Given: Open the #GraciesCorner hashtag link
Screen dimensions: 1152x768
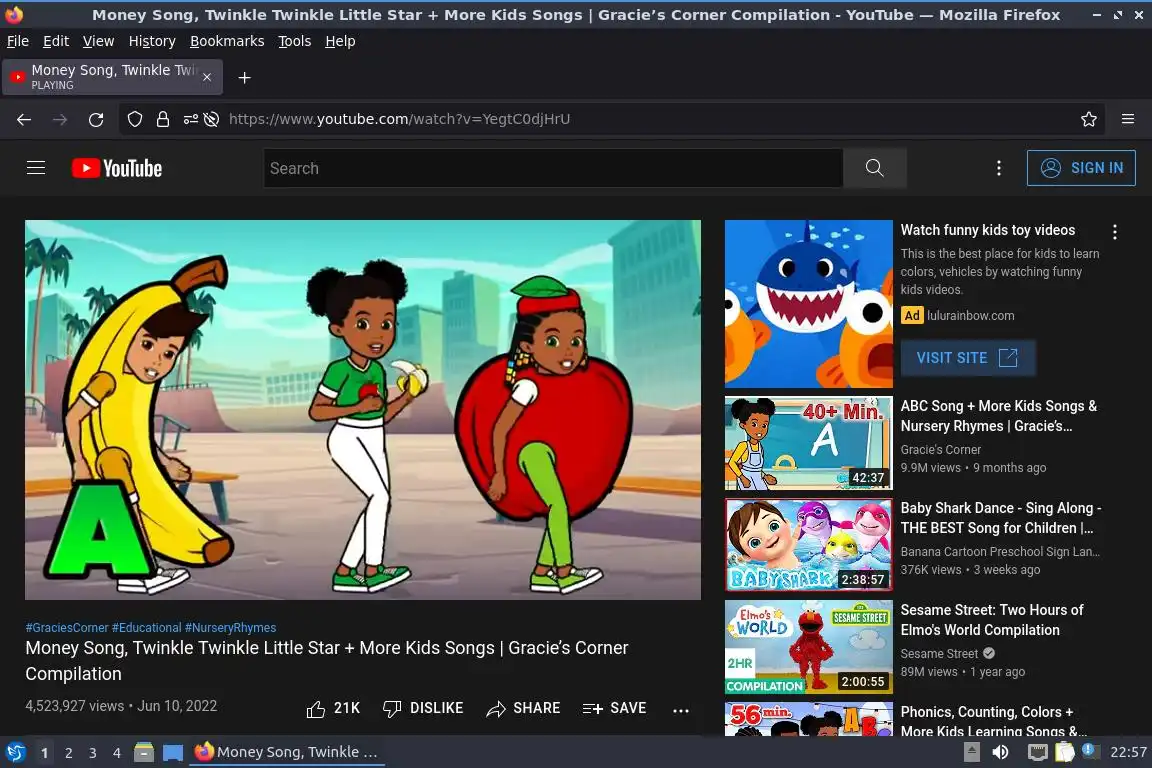Looking at the screenshot, I should [x=67, y=628].
